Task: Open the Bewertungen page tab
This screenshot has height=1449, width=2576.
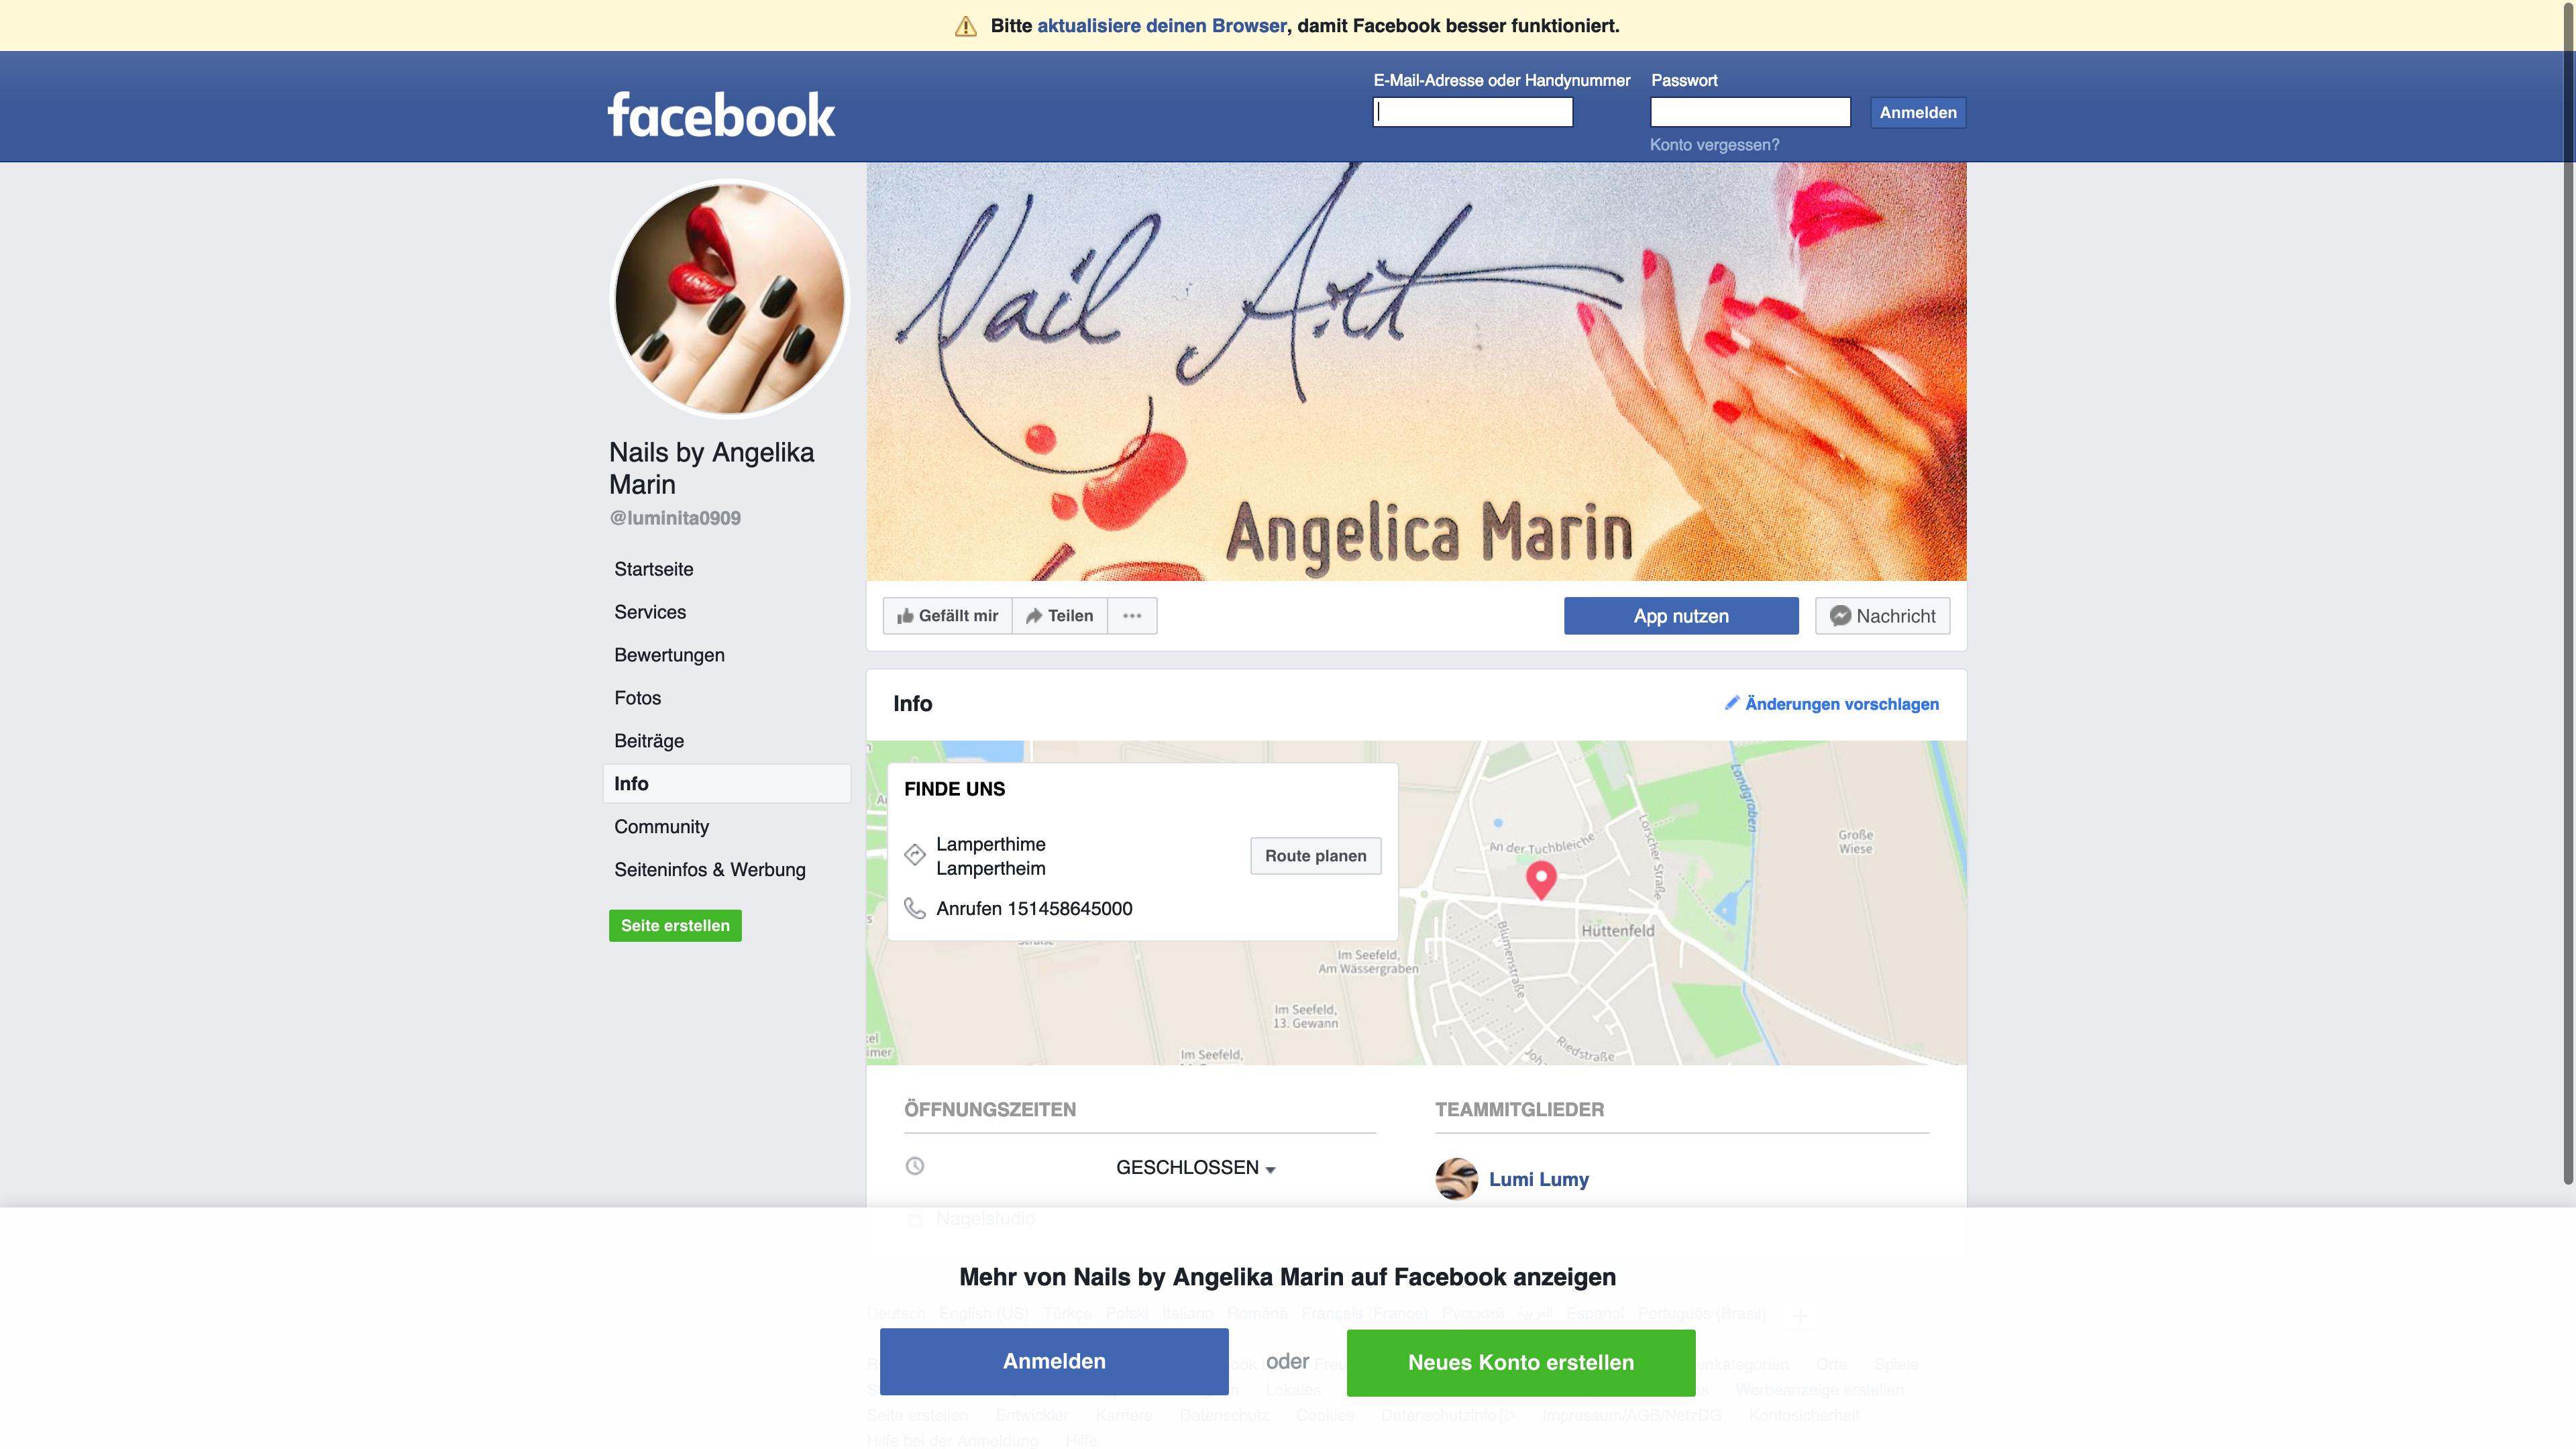Action: click(669, 655)
